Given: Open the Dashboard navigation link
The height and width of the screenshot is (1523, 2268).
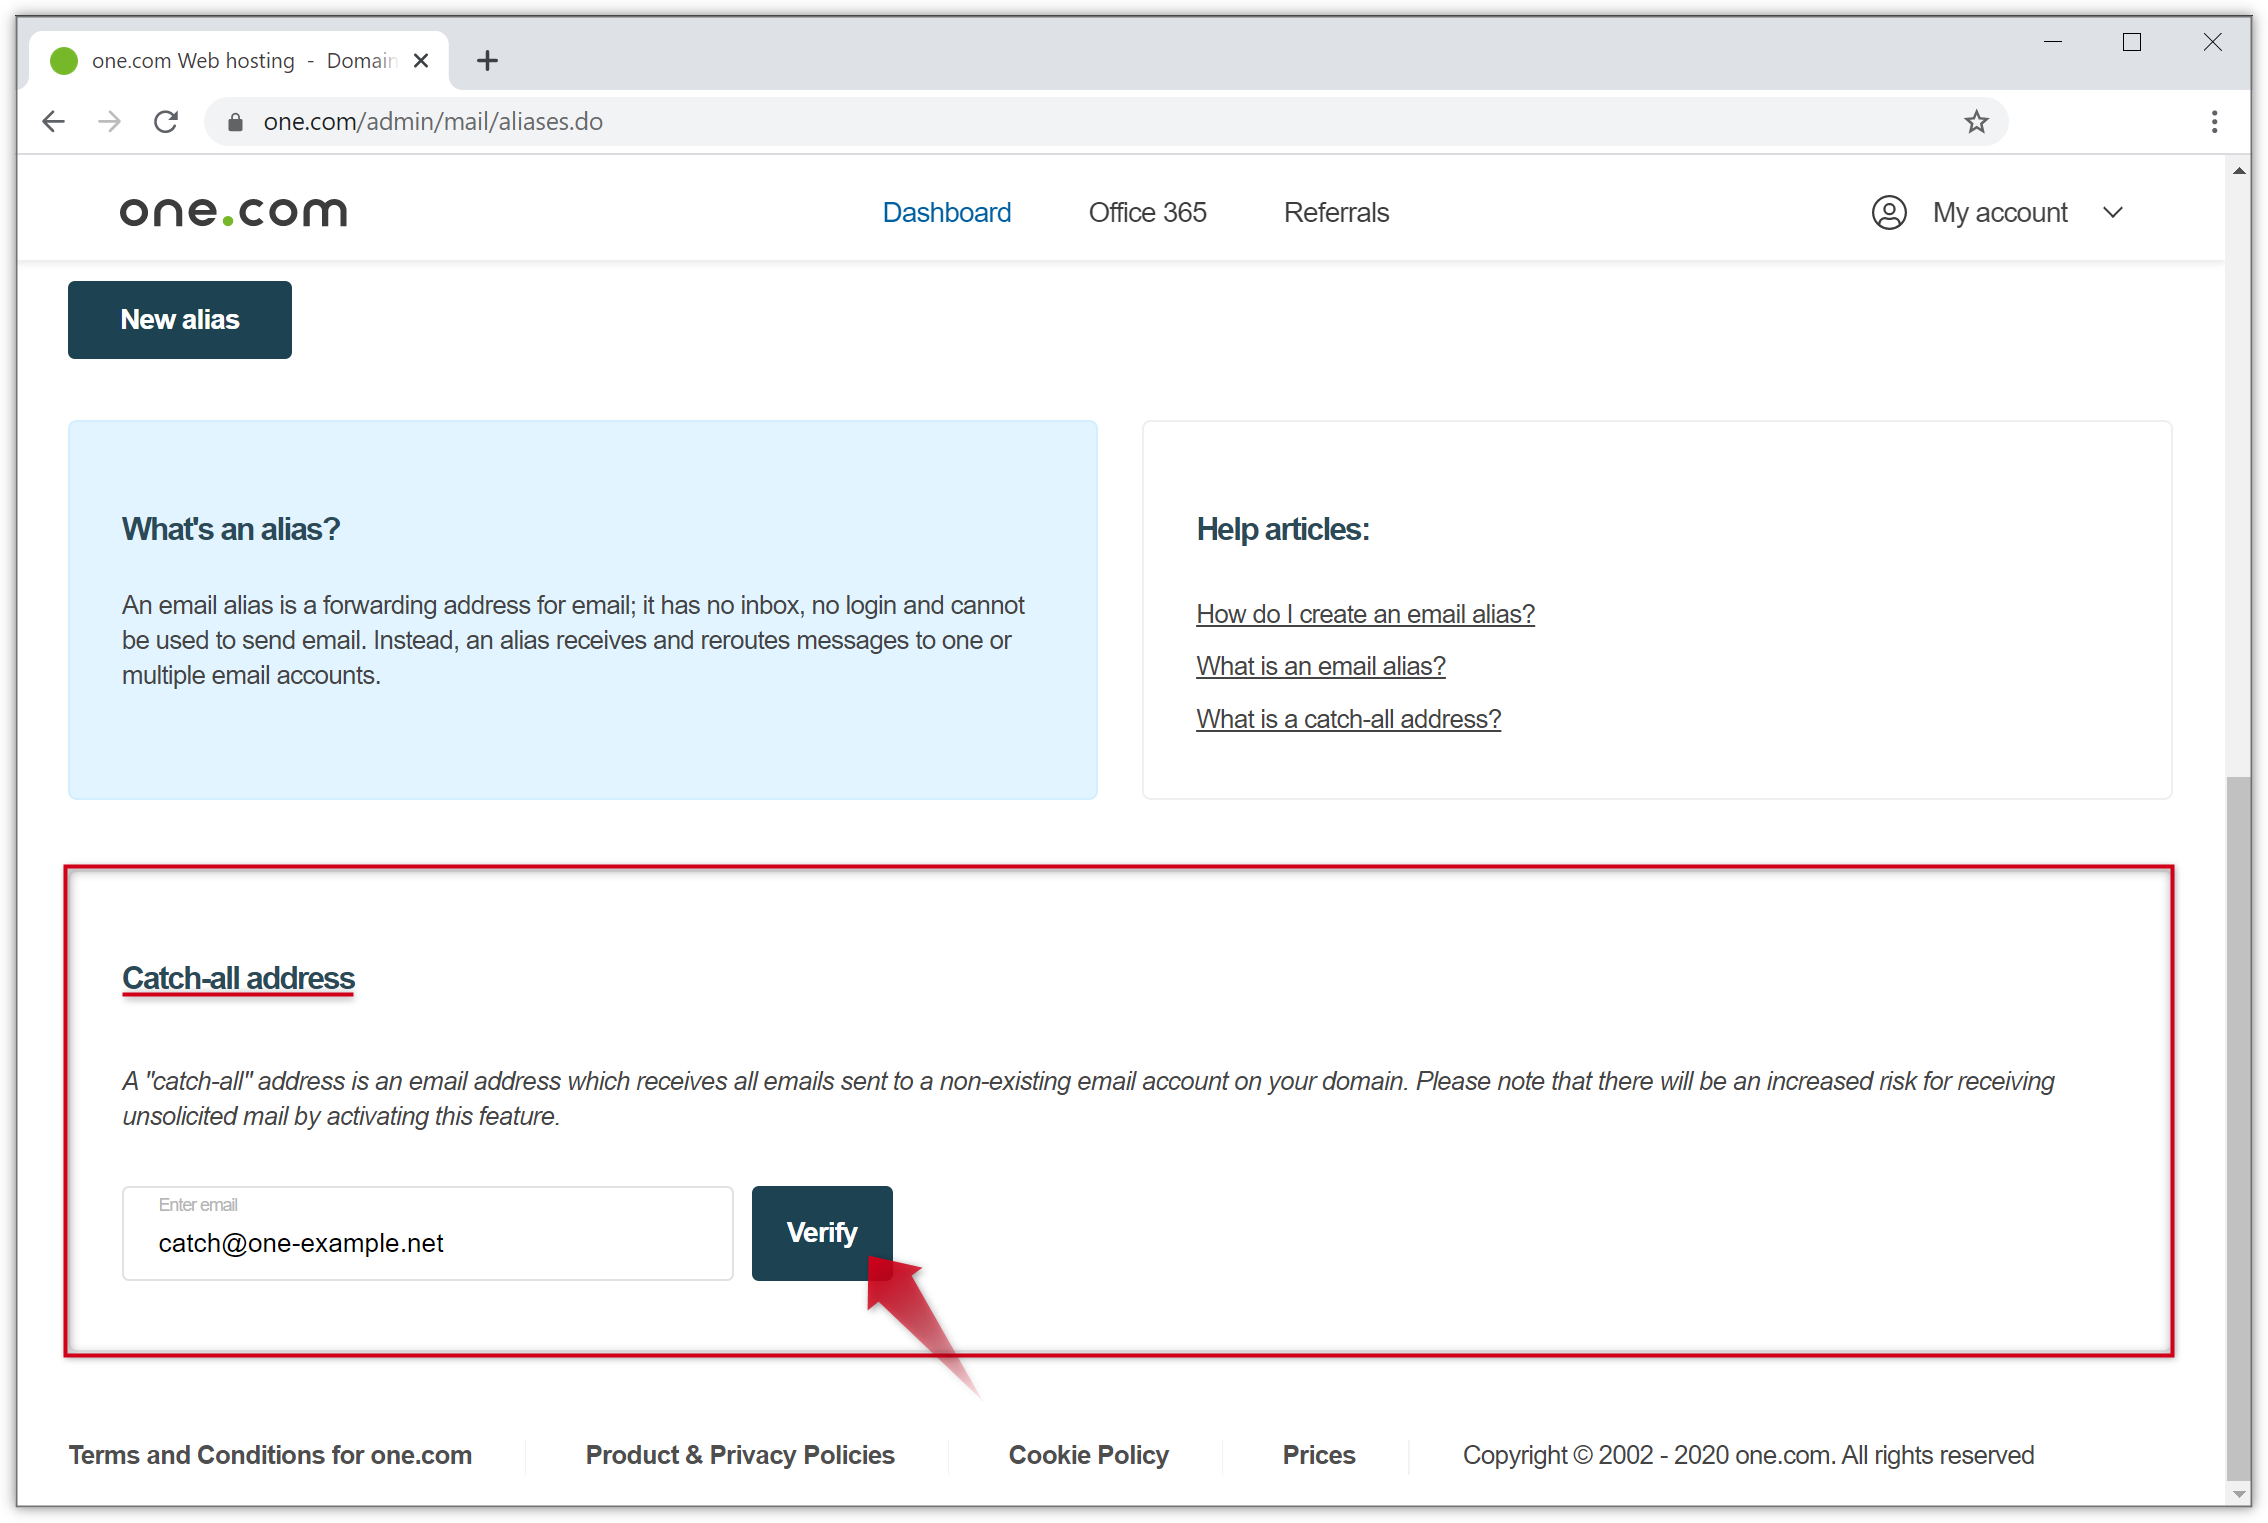Looking at the screenshot, I should (x=945, y=212).
